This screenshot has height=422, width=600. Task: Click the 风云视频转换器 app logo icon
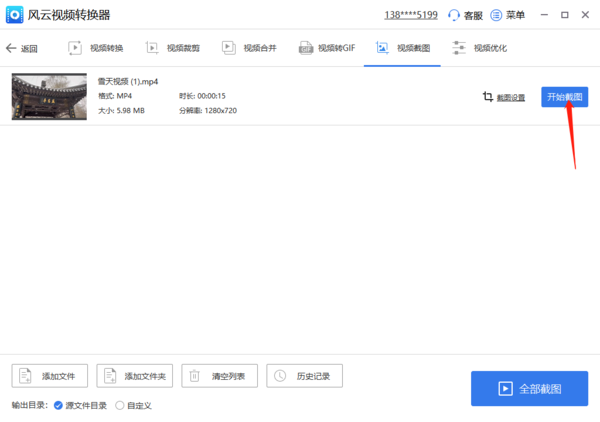coord(15,15)
